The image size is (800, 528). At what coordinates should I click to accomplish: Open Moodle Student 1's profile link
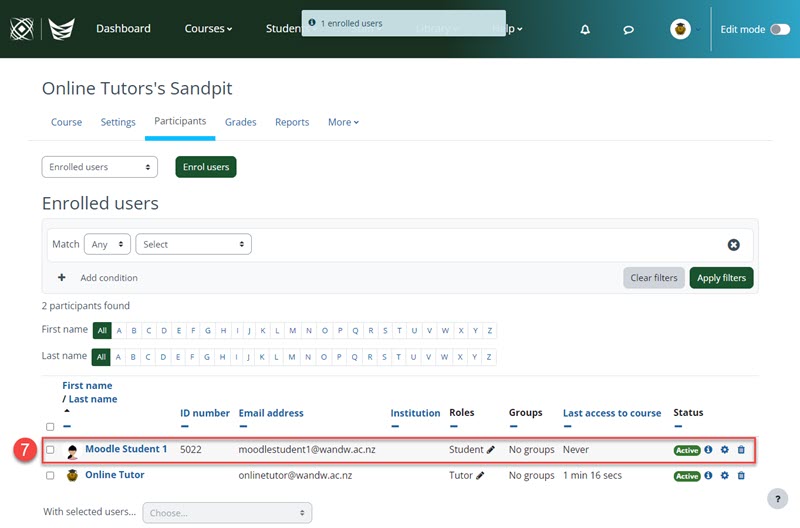(126, 449)
